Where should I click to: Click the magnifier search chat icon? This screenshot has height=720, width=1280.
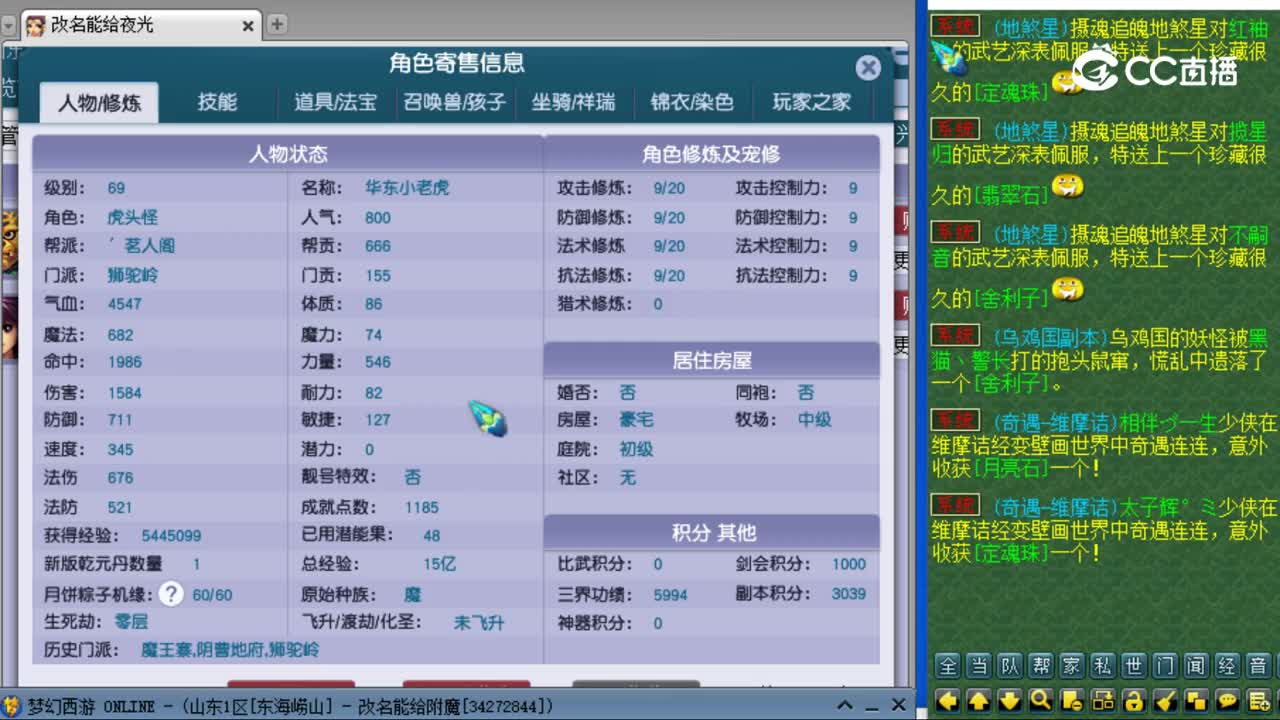[x=1041, y=699]
